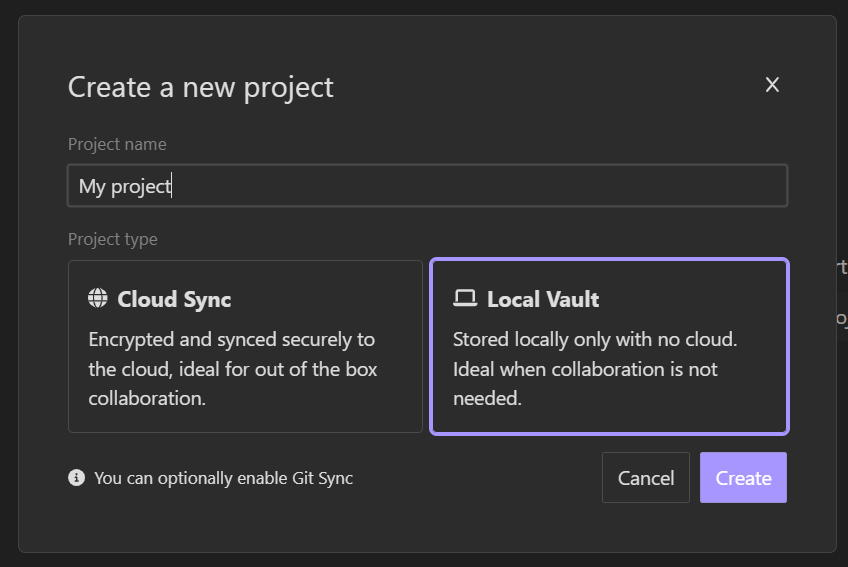Click the 'Create a new project' heading
Screen dimensions: 848x567
[x=201, y=87]
